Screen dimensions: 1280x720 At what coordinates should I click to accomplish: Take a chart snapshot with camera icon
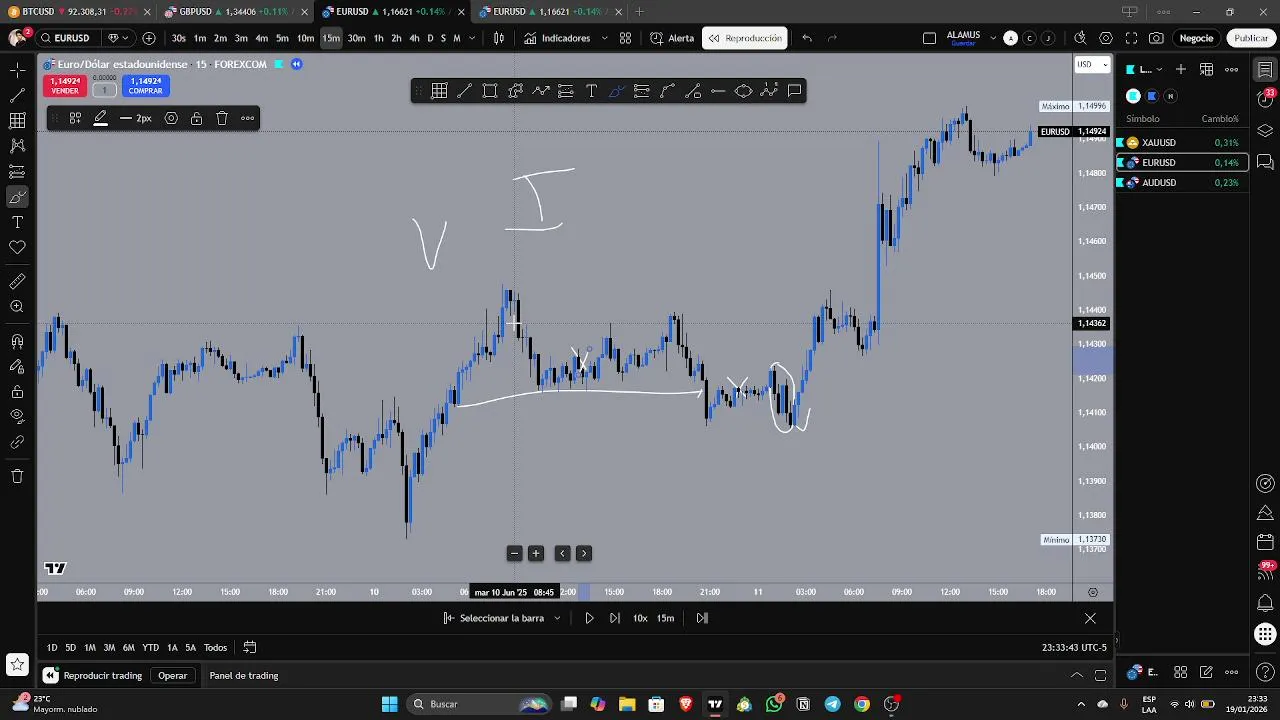point(1156,38)
